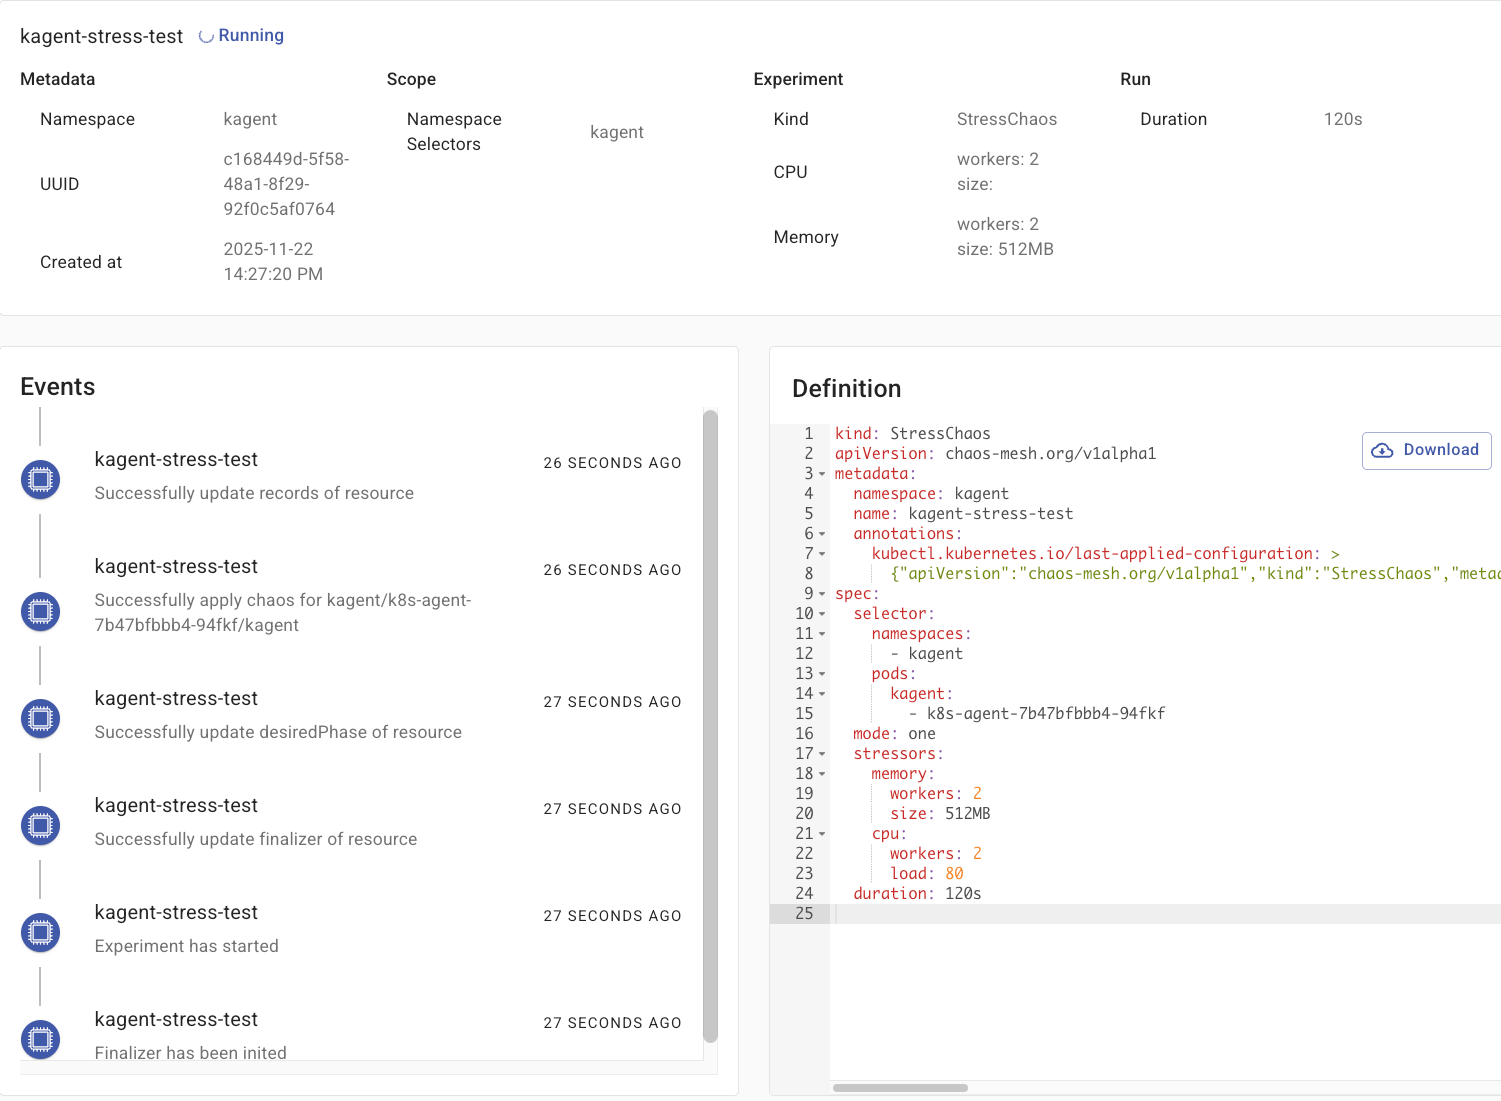This screenshot has width=1501, height=1101.
Task: Collapse the spec block at line 9
Action: tap(822, 594)
